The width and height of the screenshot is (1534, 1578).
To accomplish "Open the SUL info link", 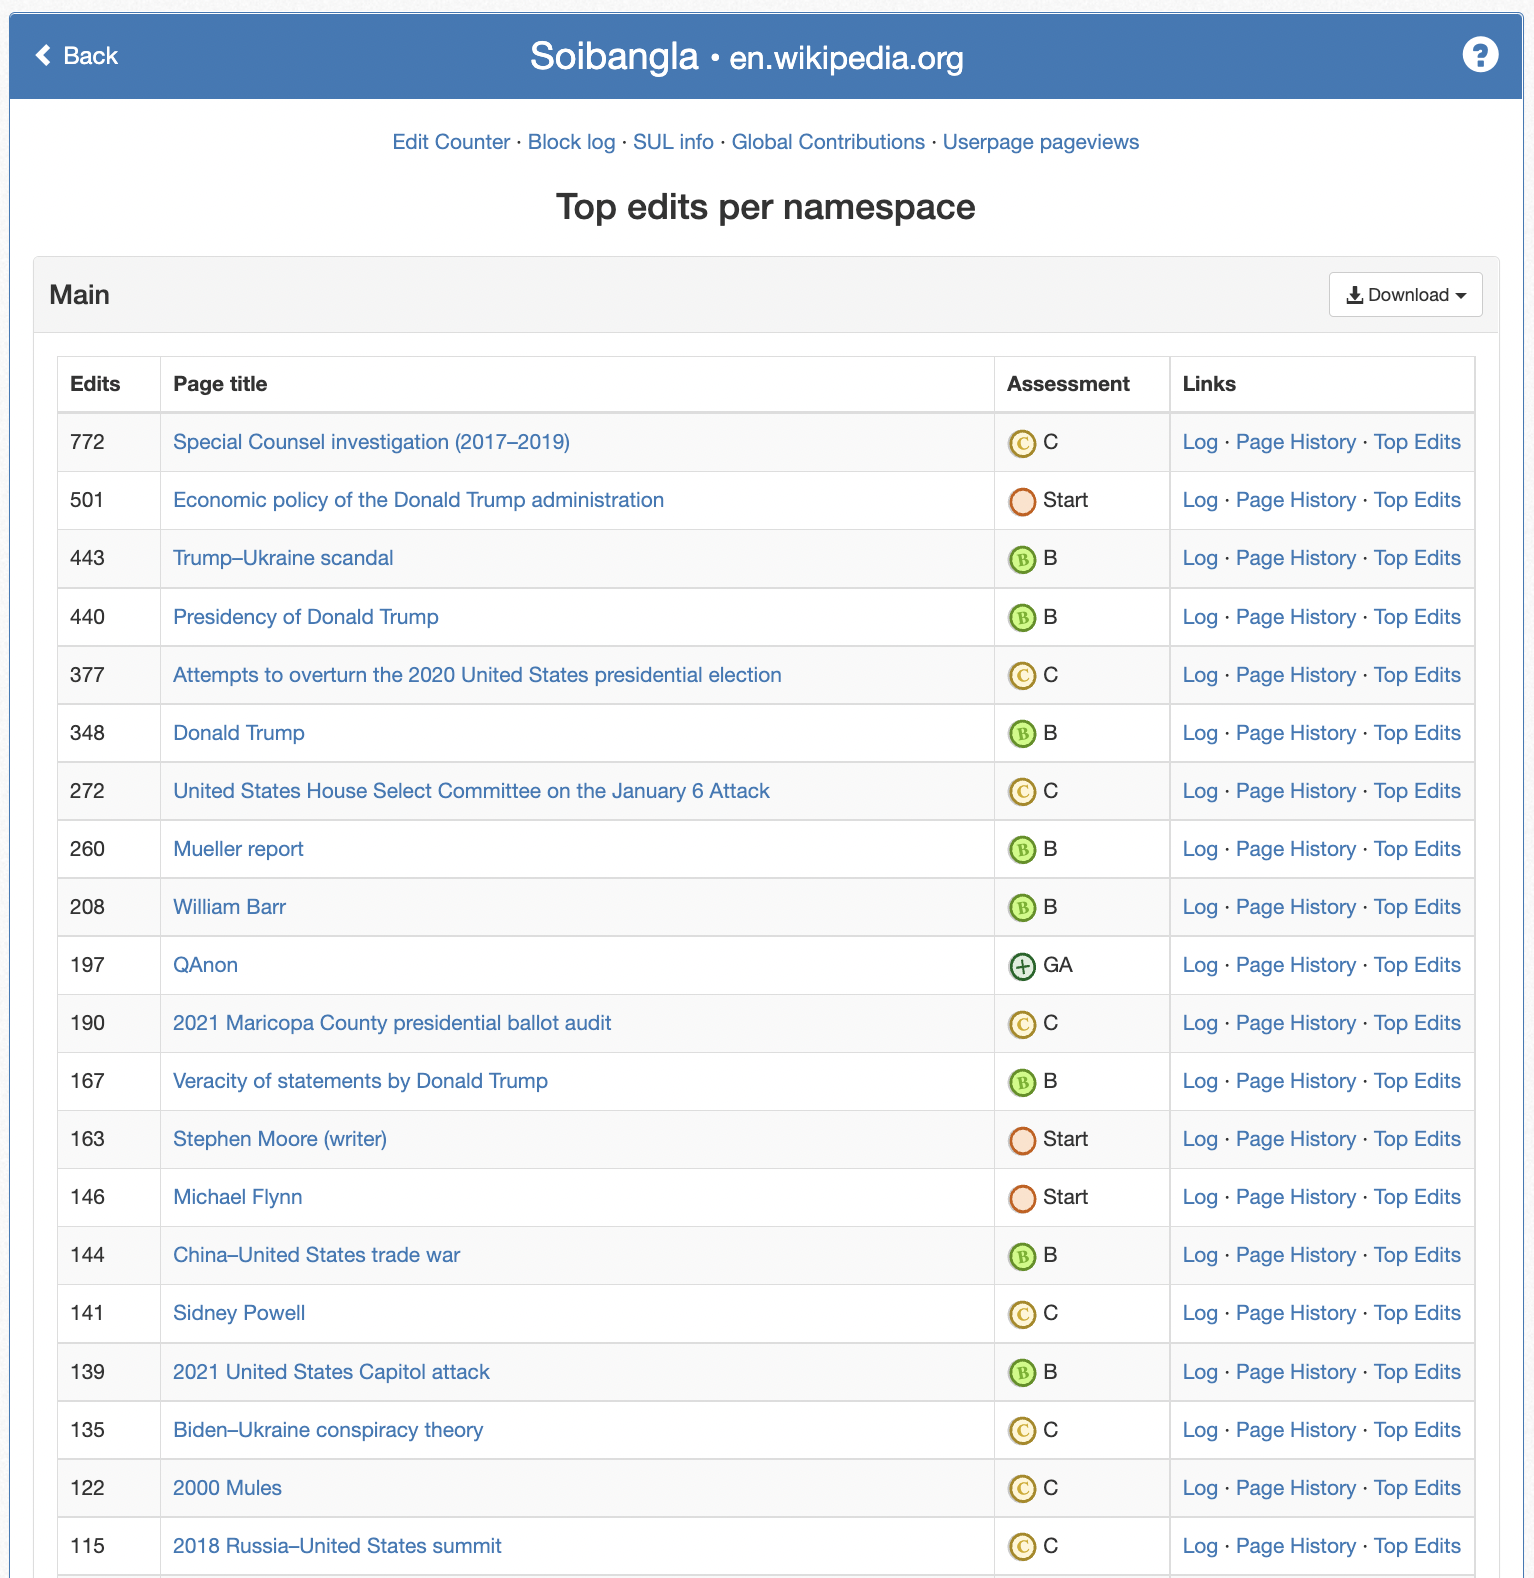I will pos(673,142).
